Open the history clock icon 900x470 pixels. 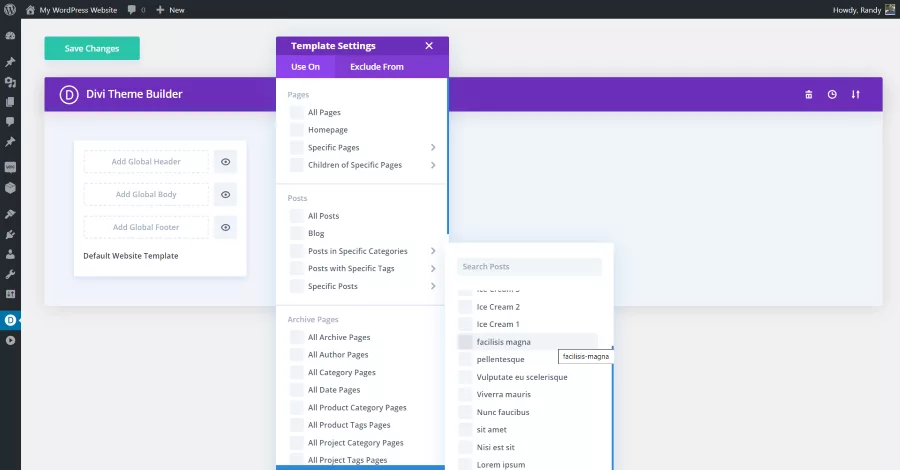[x=832, y=95]
